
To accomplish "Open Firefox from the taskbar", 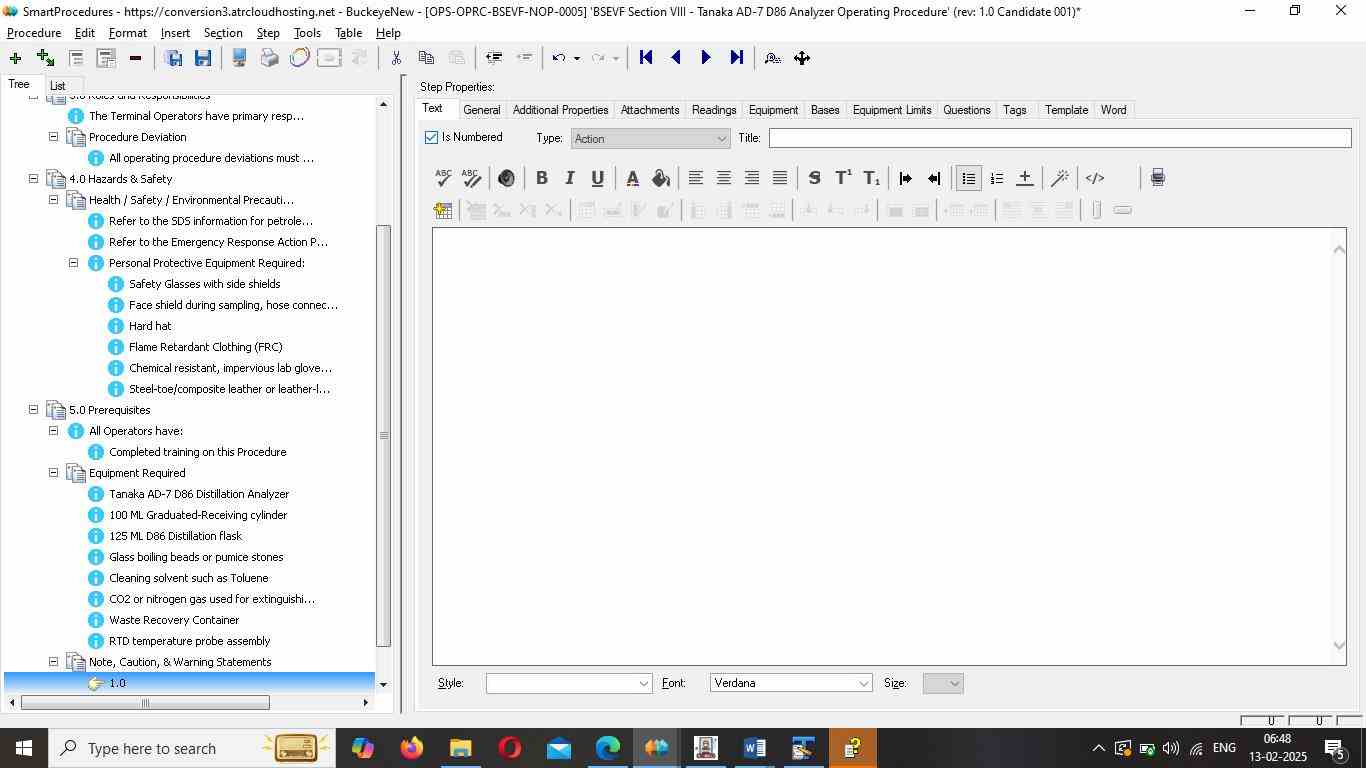I will 411,748.
